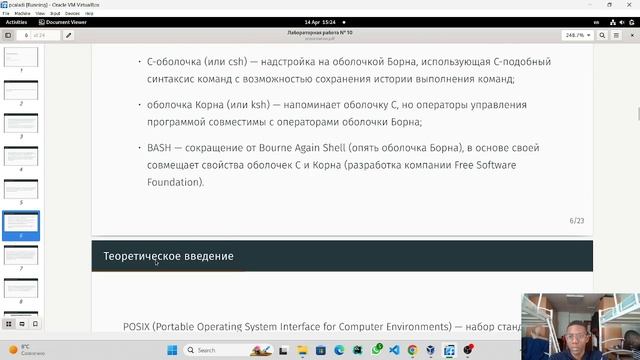Toggle the sidebar panel button
Screen dimensions: 640x360
pos(8,36)
